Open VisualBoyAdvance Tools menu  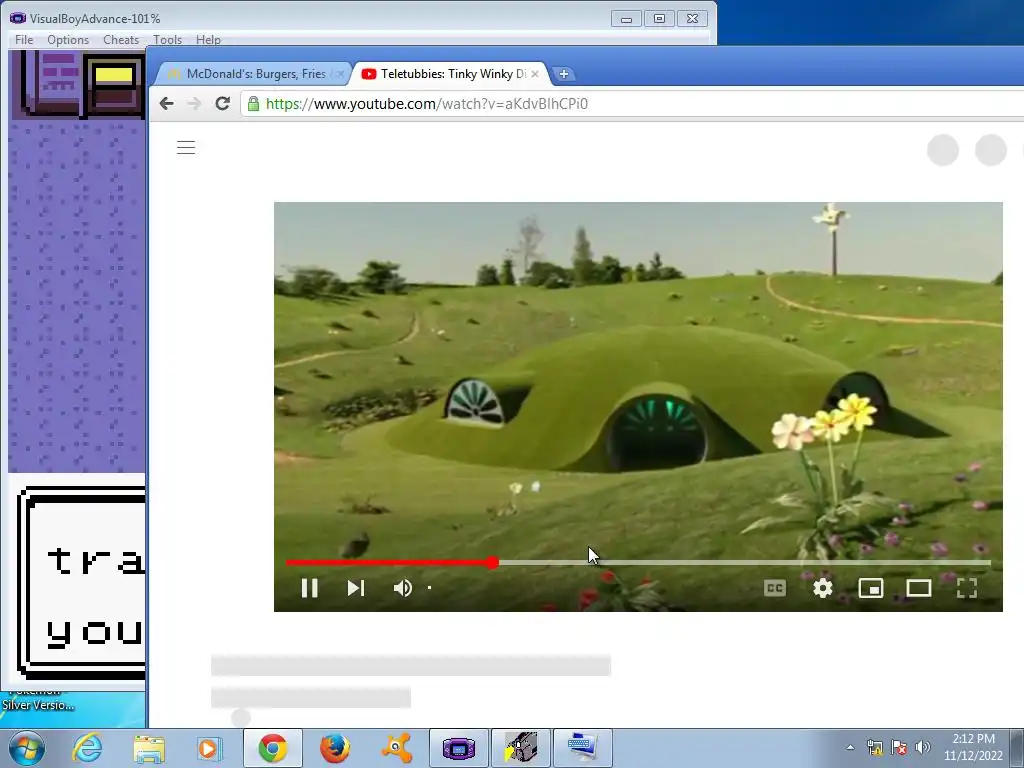coord(167,40)
